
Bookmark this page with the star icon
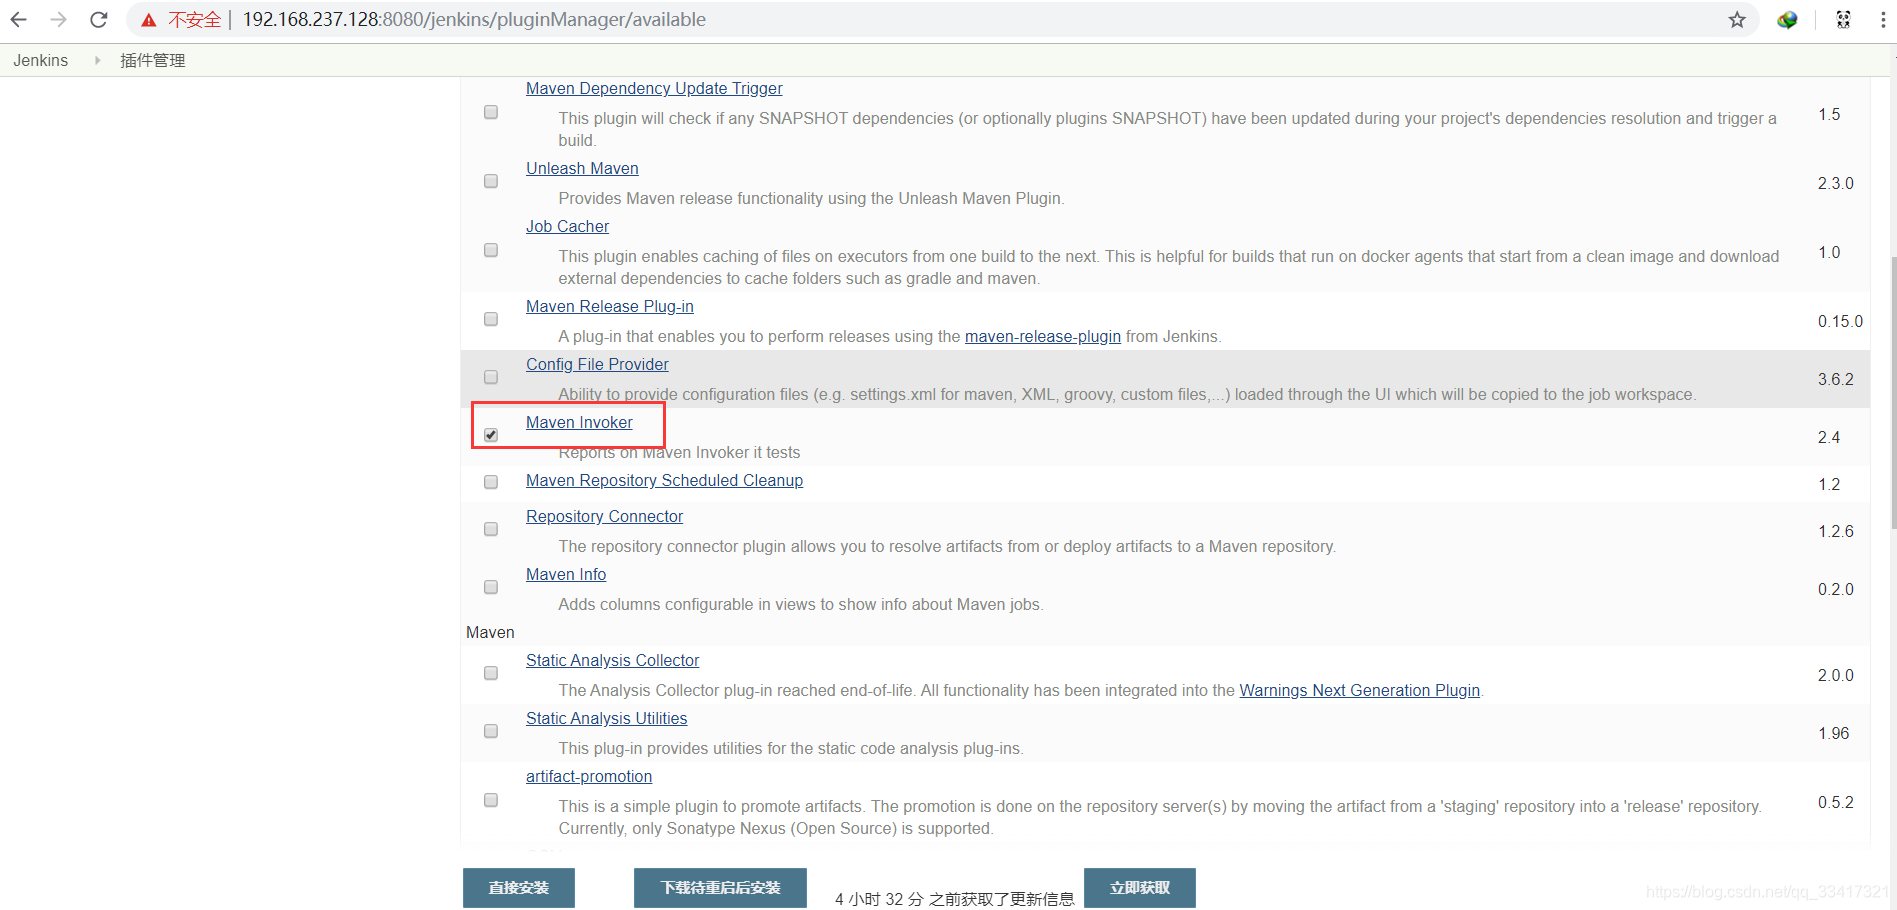1737,20
